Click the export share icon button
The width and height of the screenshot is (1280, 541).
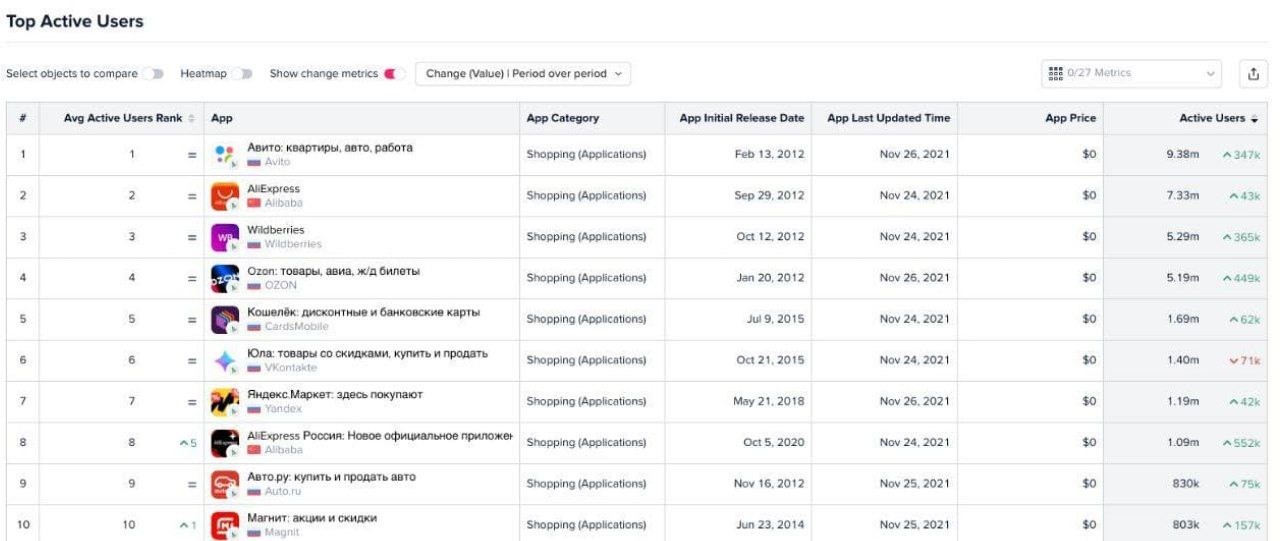[1254, 73]
